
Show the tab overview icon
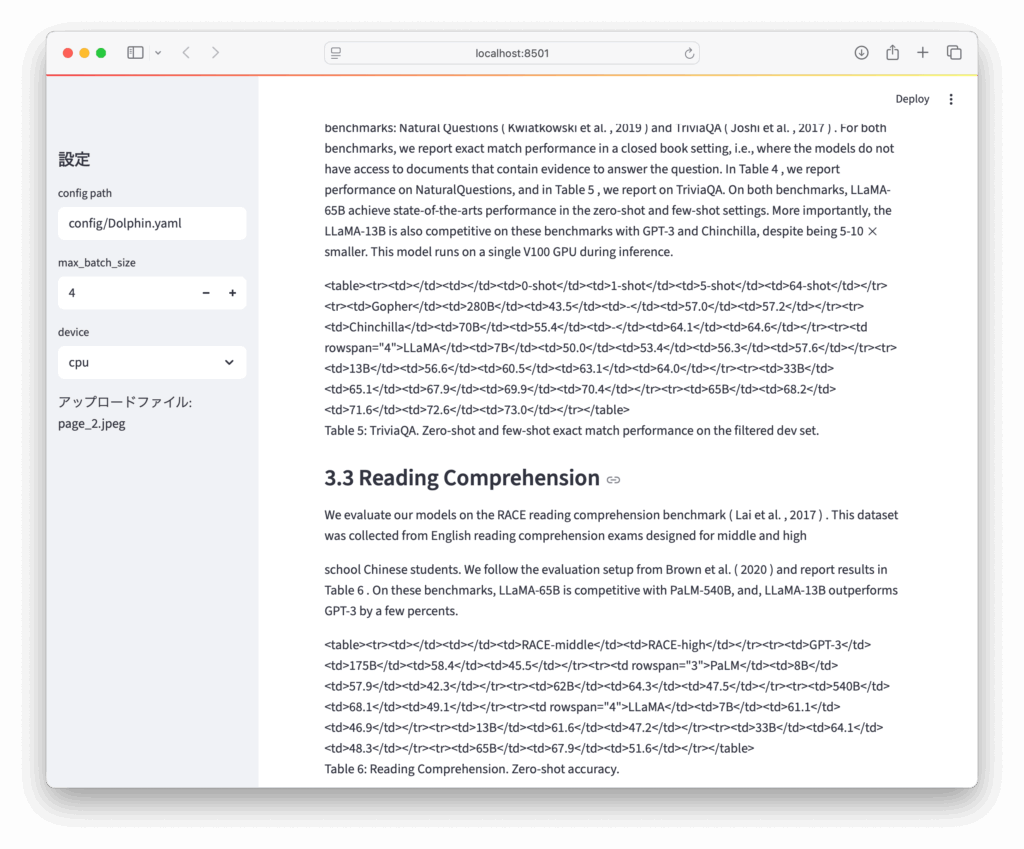(954, 53)
